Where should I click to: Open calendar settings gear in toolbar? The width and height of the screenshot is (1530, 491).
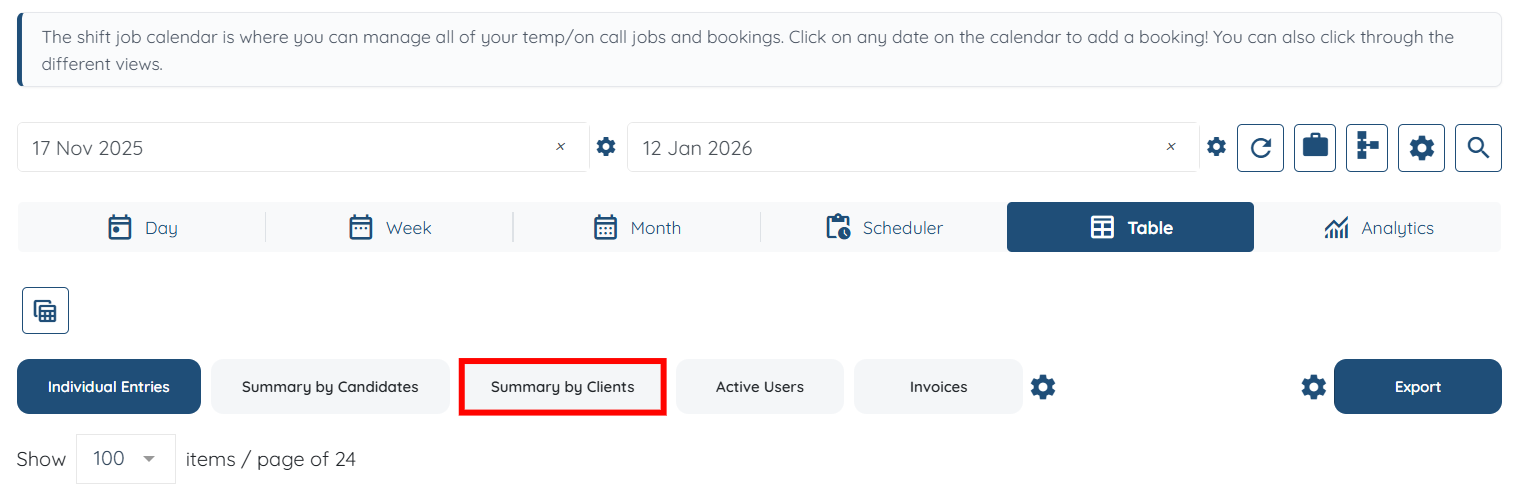tap(1421, 148)
